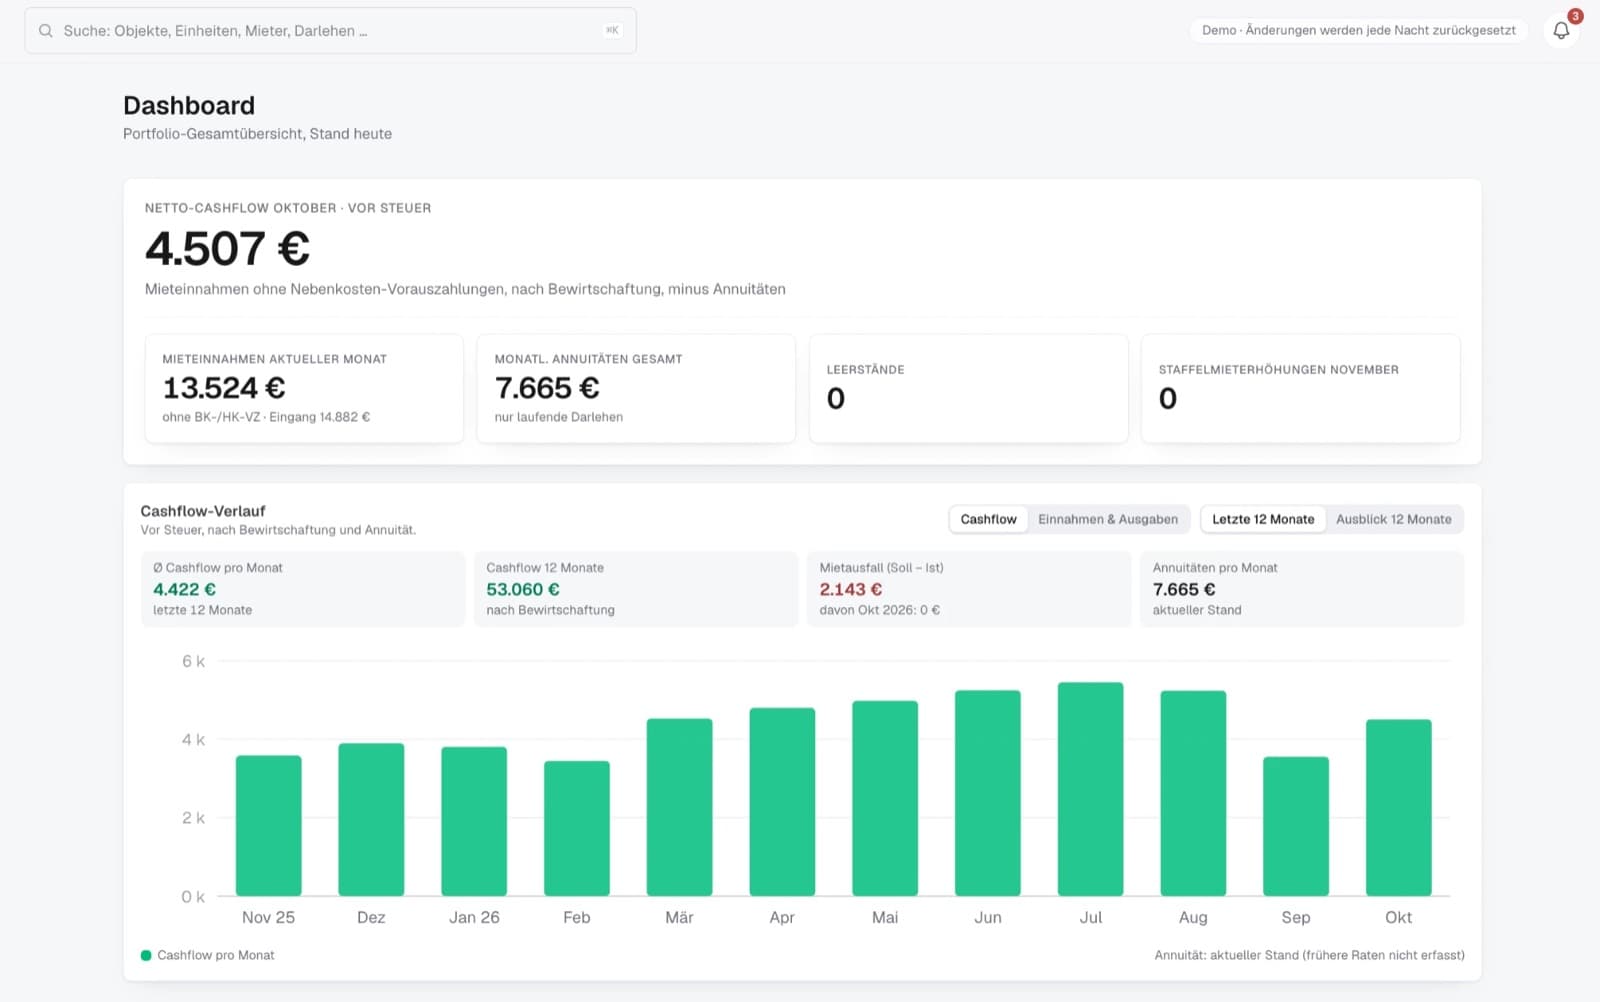This screenshot has height=1002, width=1600.
Task: Switch to the Cashflow view tab
Action: pyautogui.click(x=988, y=519)
